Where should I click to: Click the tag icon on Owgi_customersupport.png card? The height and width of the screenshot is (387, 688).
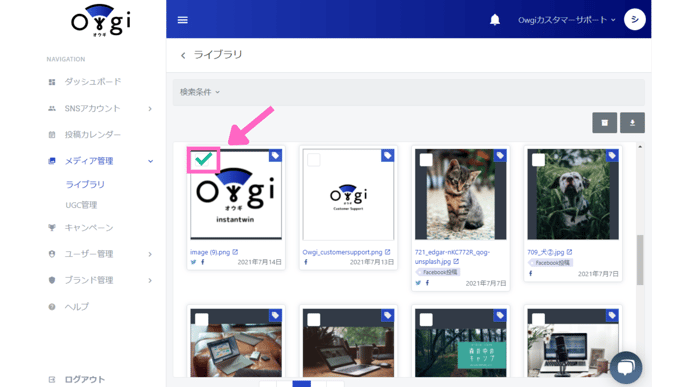tap(387, 155)
